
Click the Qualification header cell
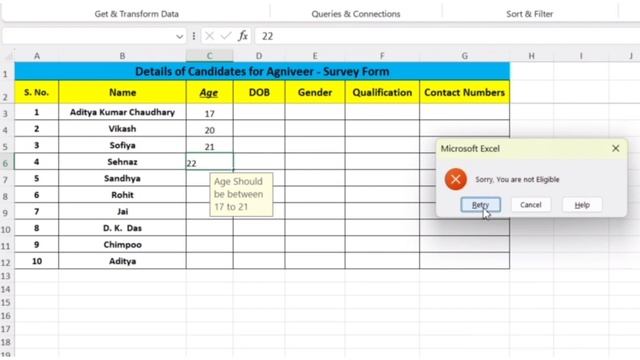(x=382, y=92)
